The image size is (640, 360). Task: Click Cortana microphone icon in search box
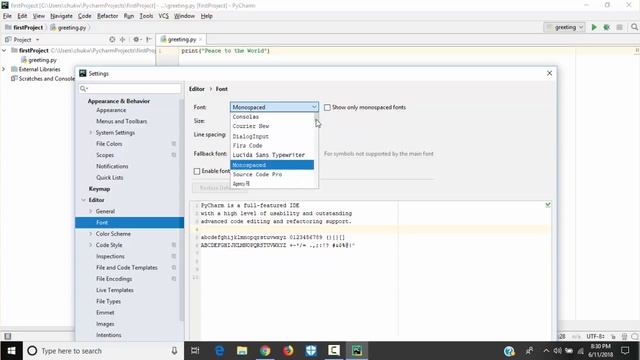click(174, 351)
